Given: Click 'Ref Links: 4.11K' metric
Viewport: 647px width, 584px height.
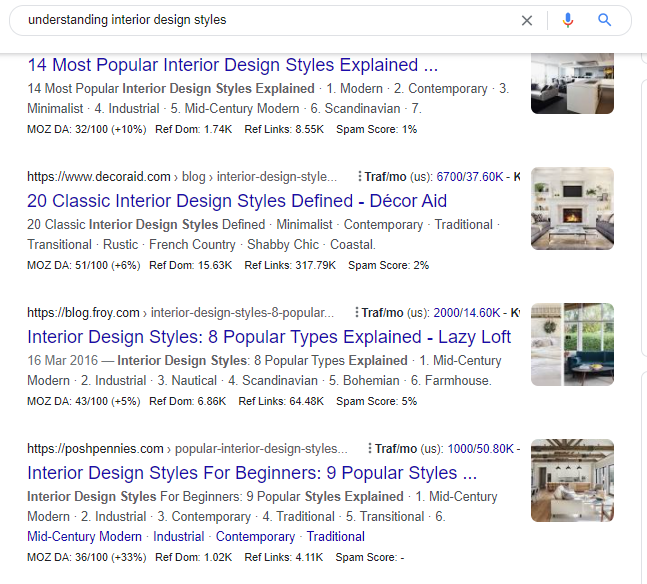Looking at the screenshot, I should point(283,557).
